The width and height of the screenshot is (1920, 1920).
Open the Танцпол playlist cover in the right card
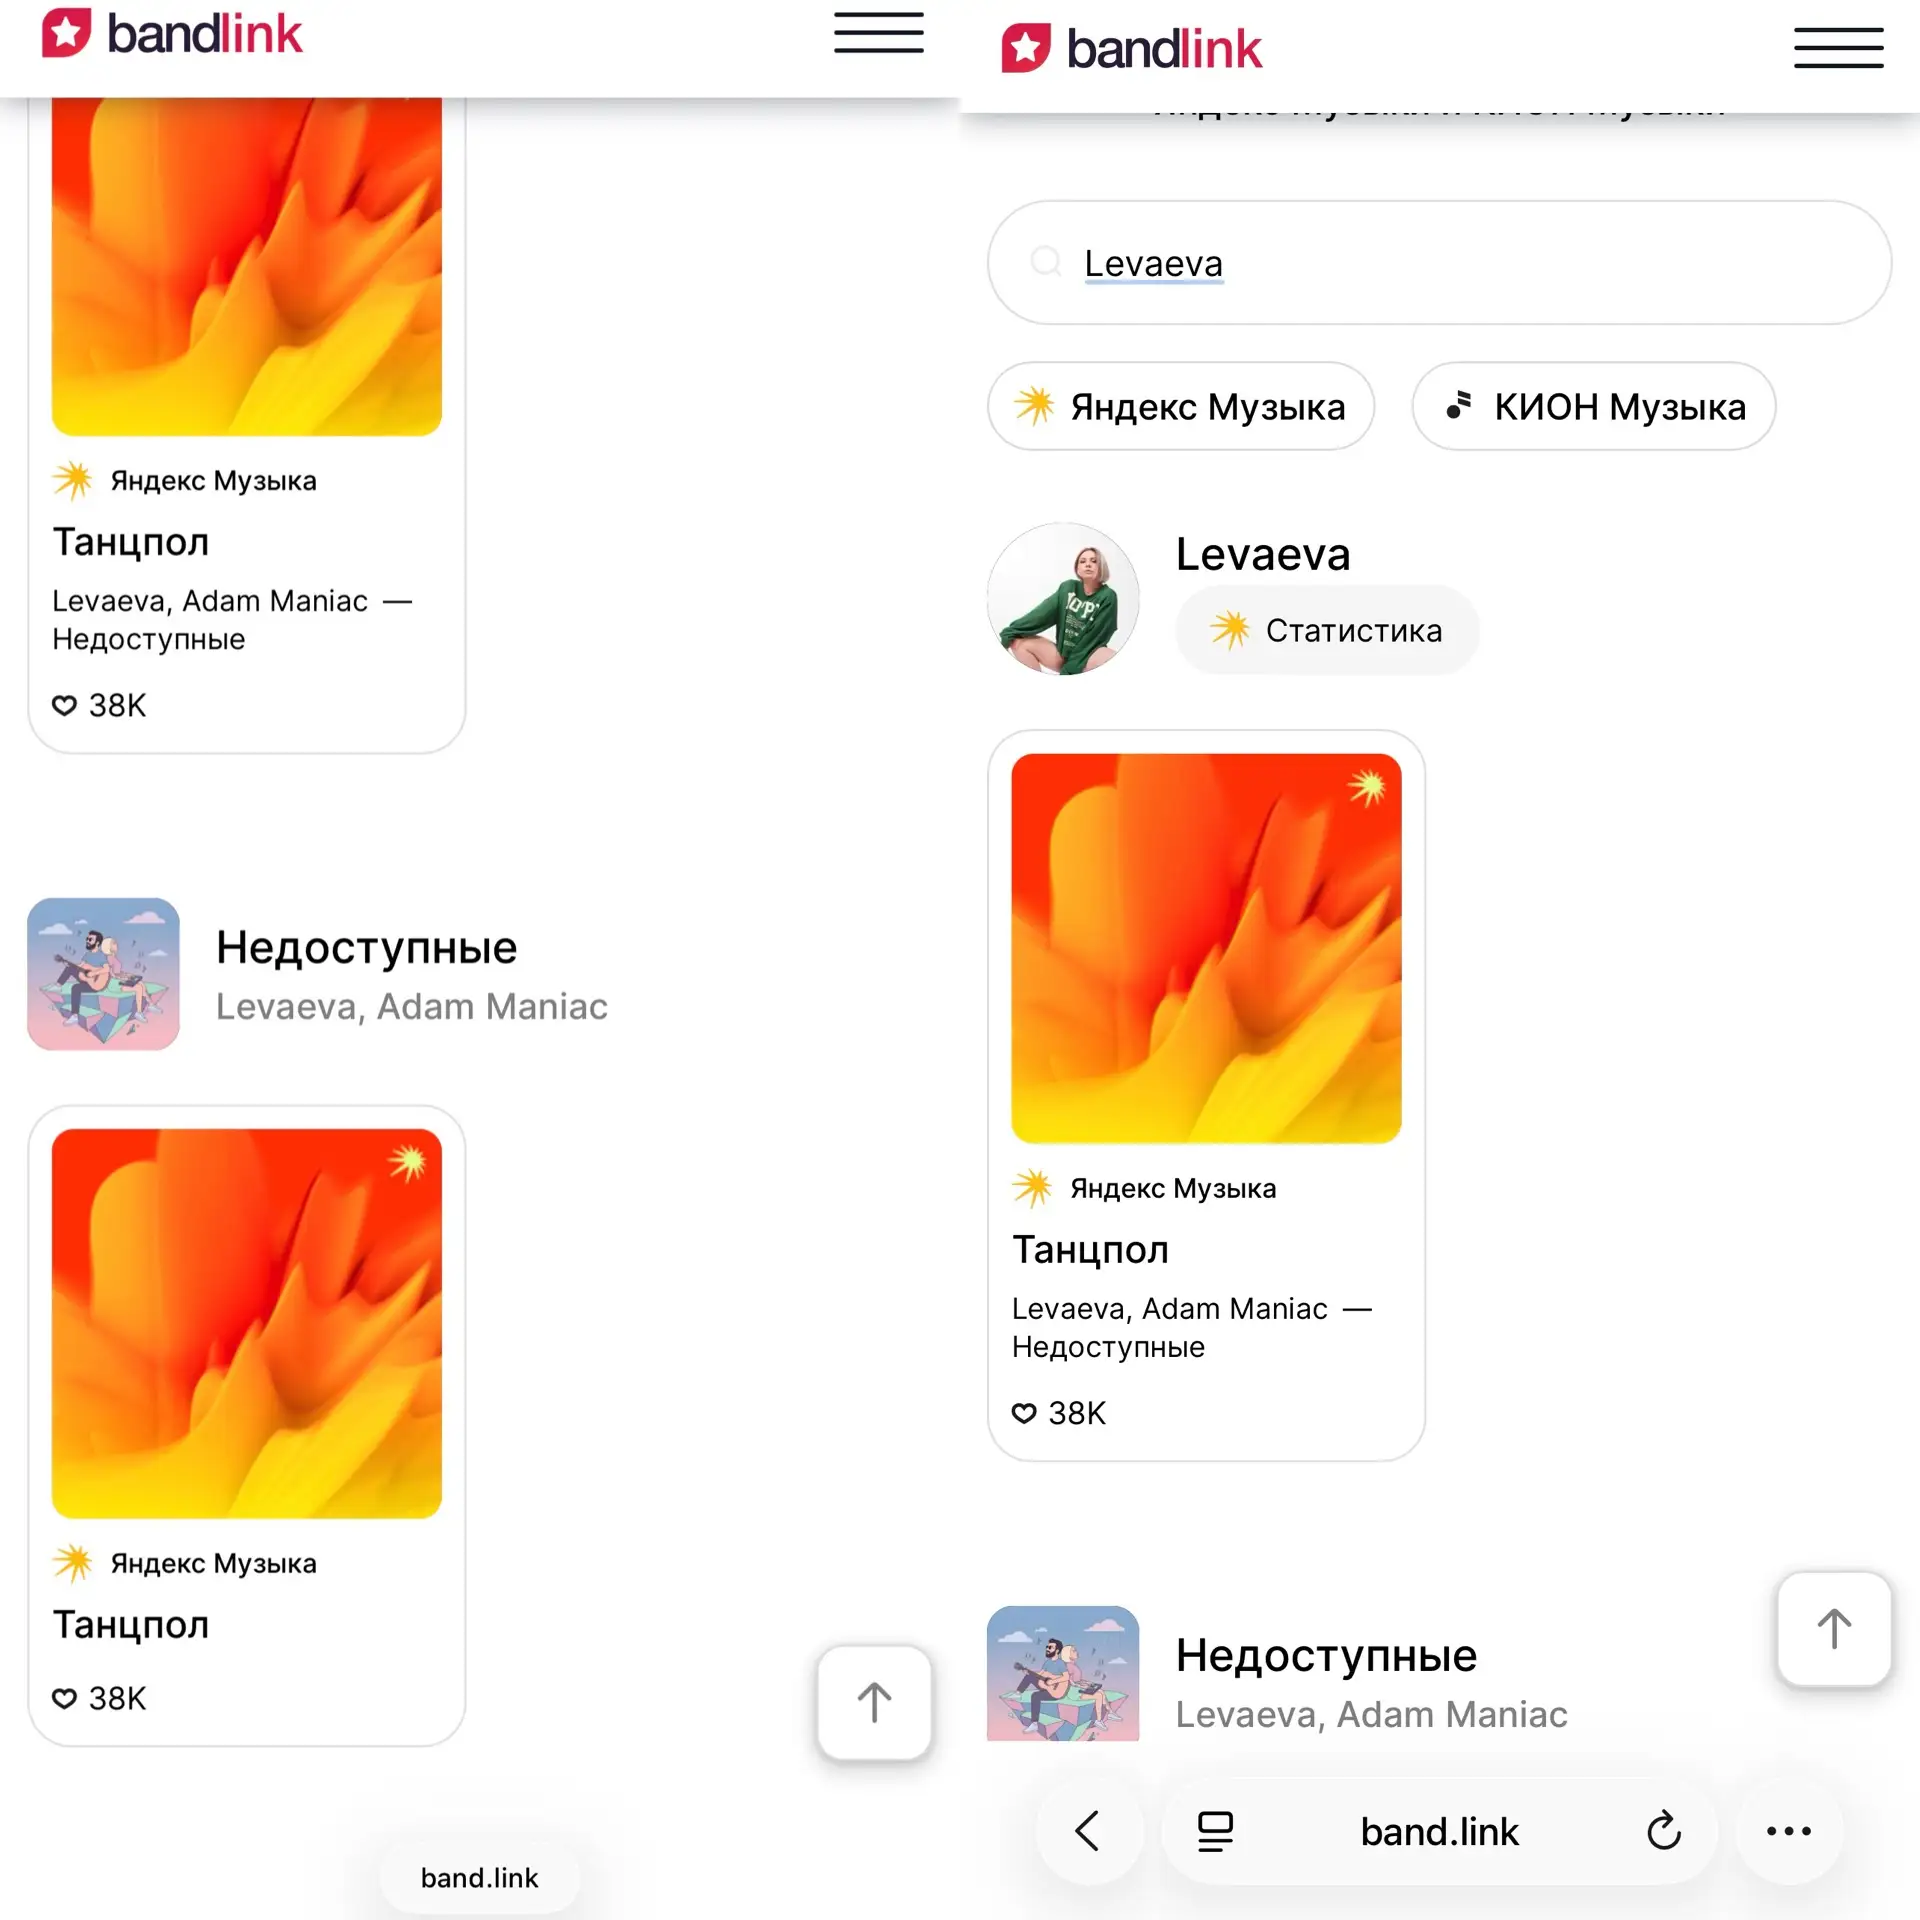(1206, 948)
